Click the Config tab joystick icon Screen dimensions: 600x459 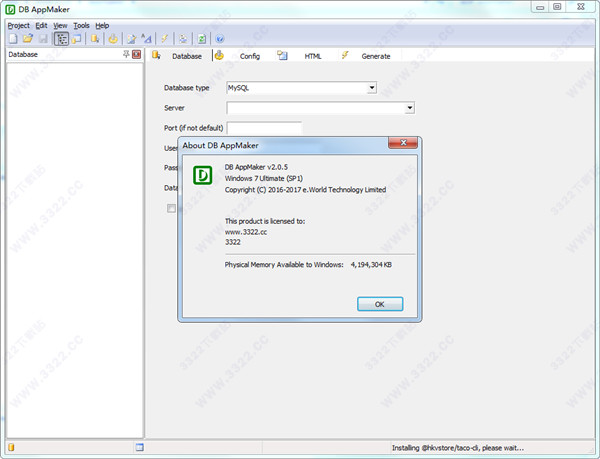point(219,55)
